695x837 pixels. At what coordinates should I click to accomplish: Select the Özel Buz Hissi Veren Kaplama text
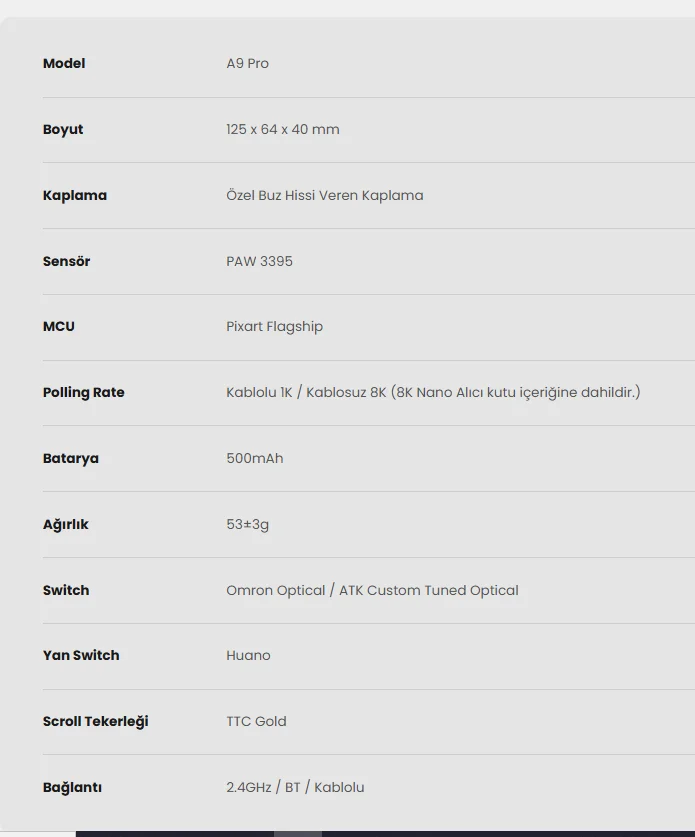click(x=325, y=196)
